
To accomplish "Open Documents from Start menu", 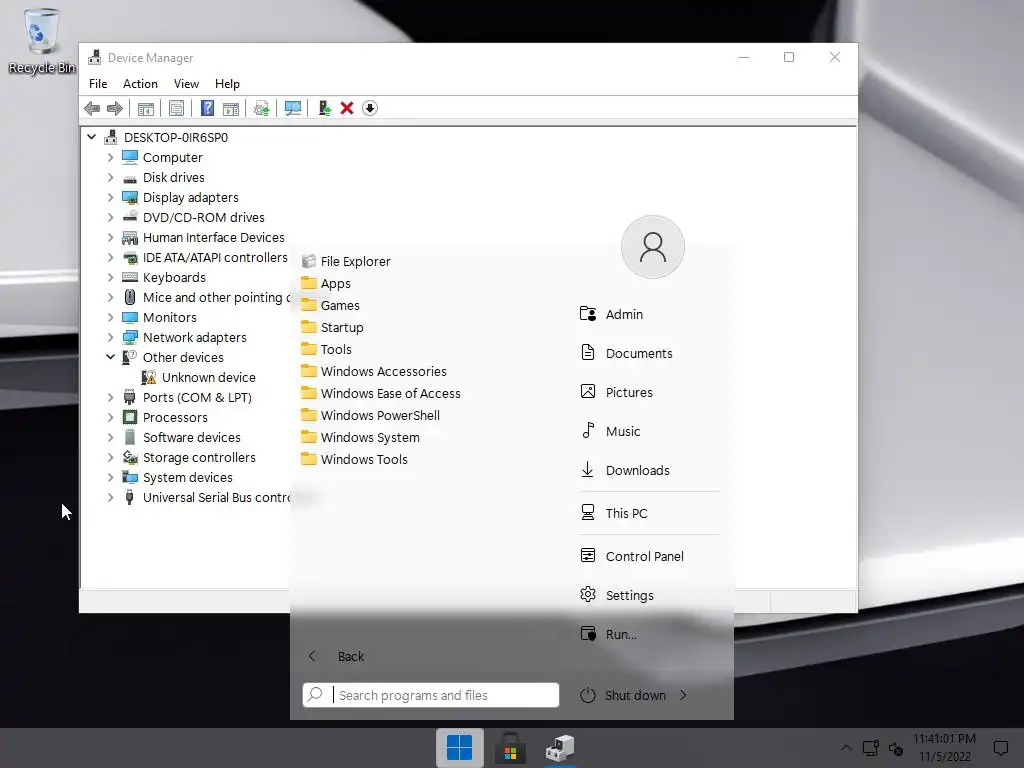I will pos(626,353).
